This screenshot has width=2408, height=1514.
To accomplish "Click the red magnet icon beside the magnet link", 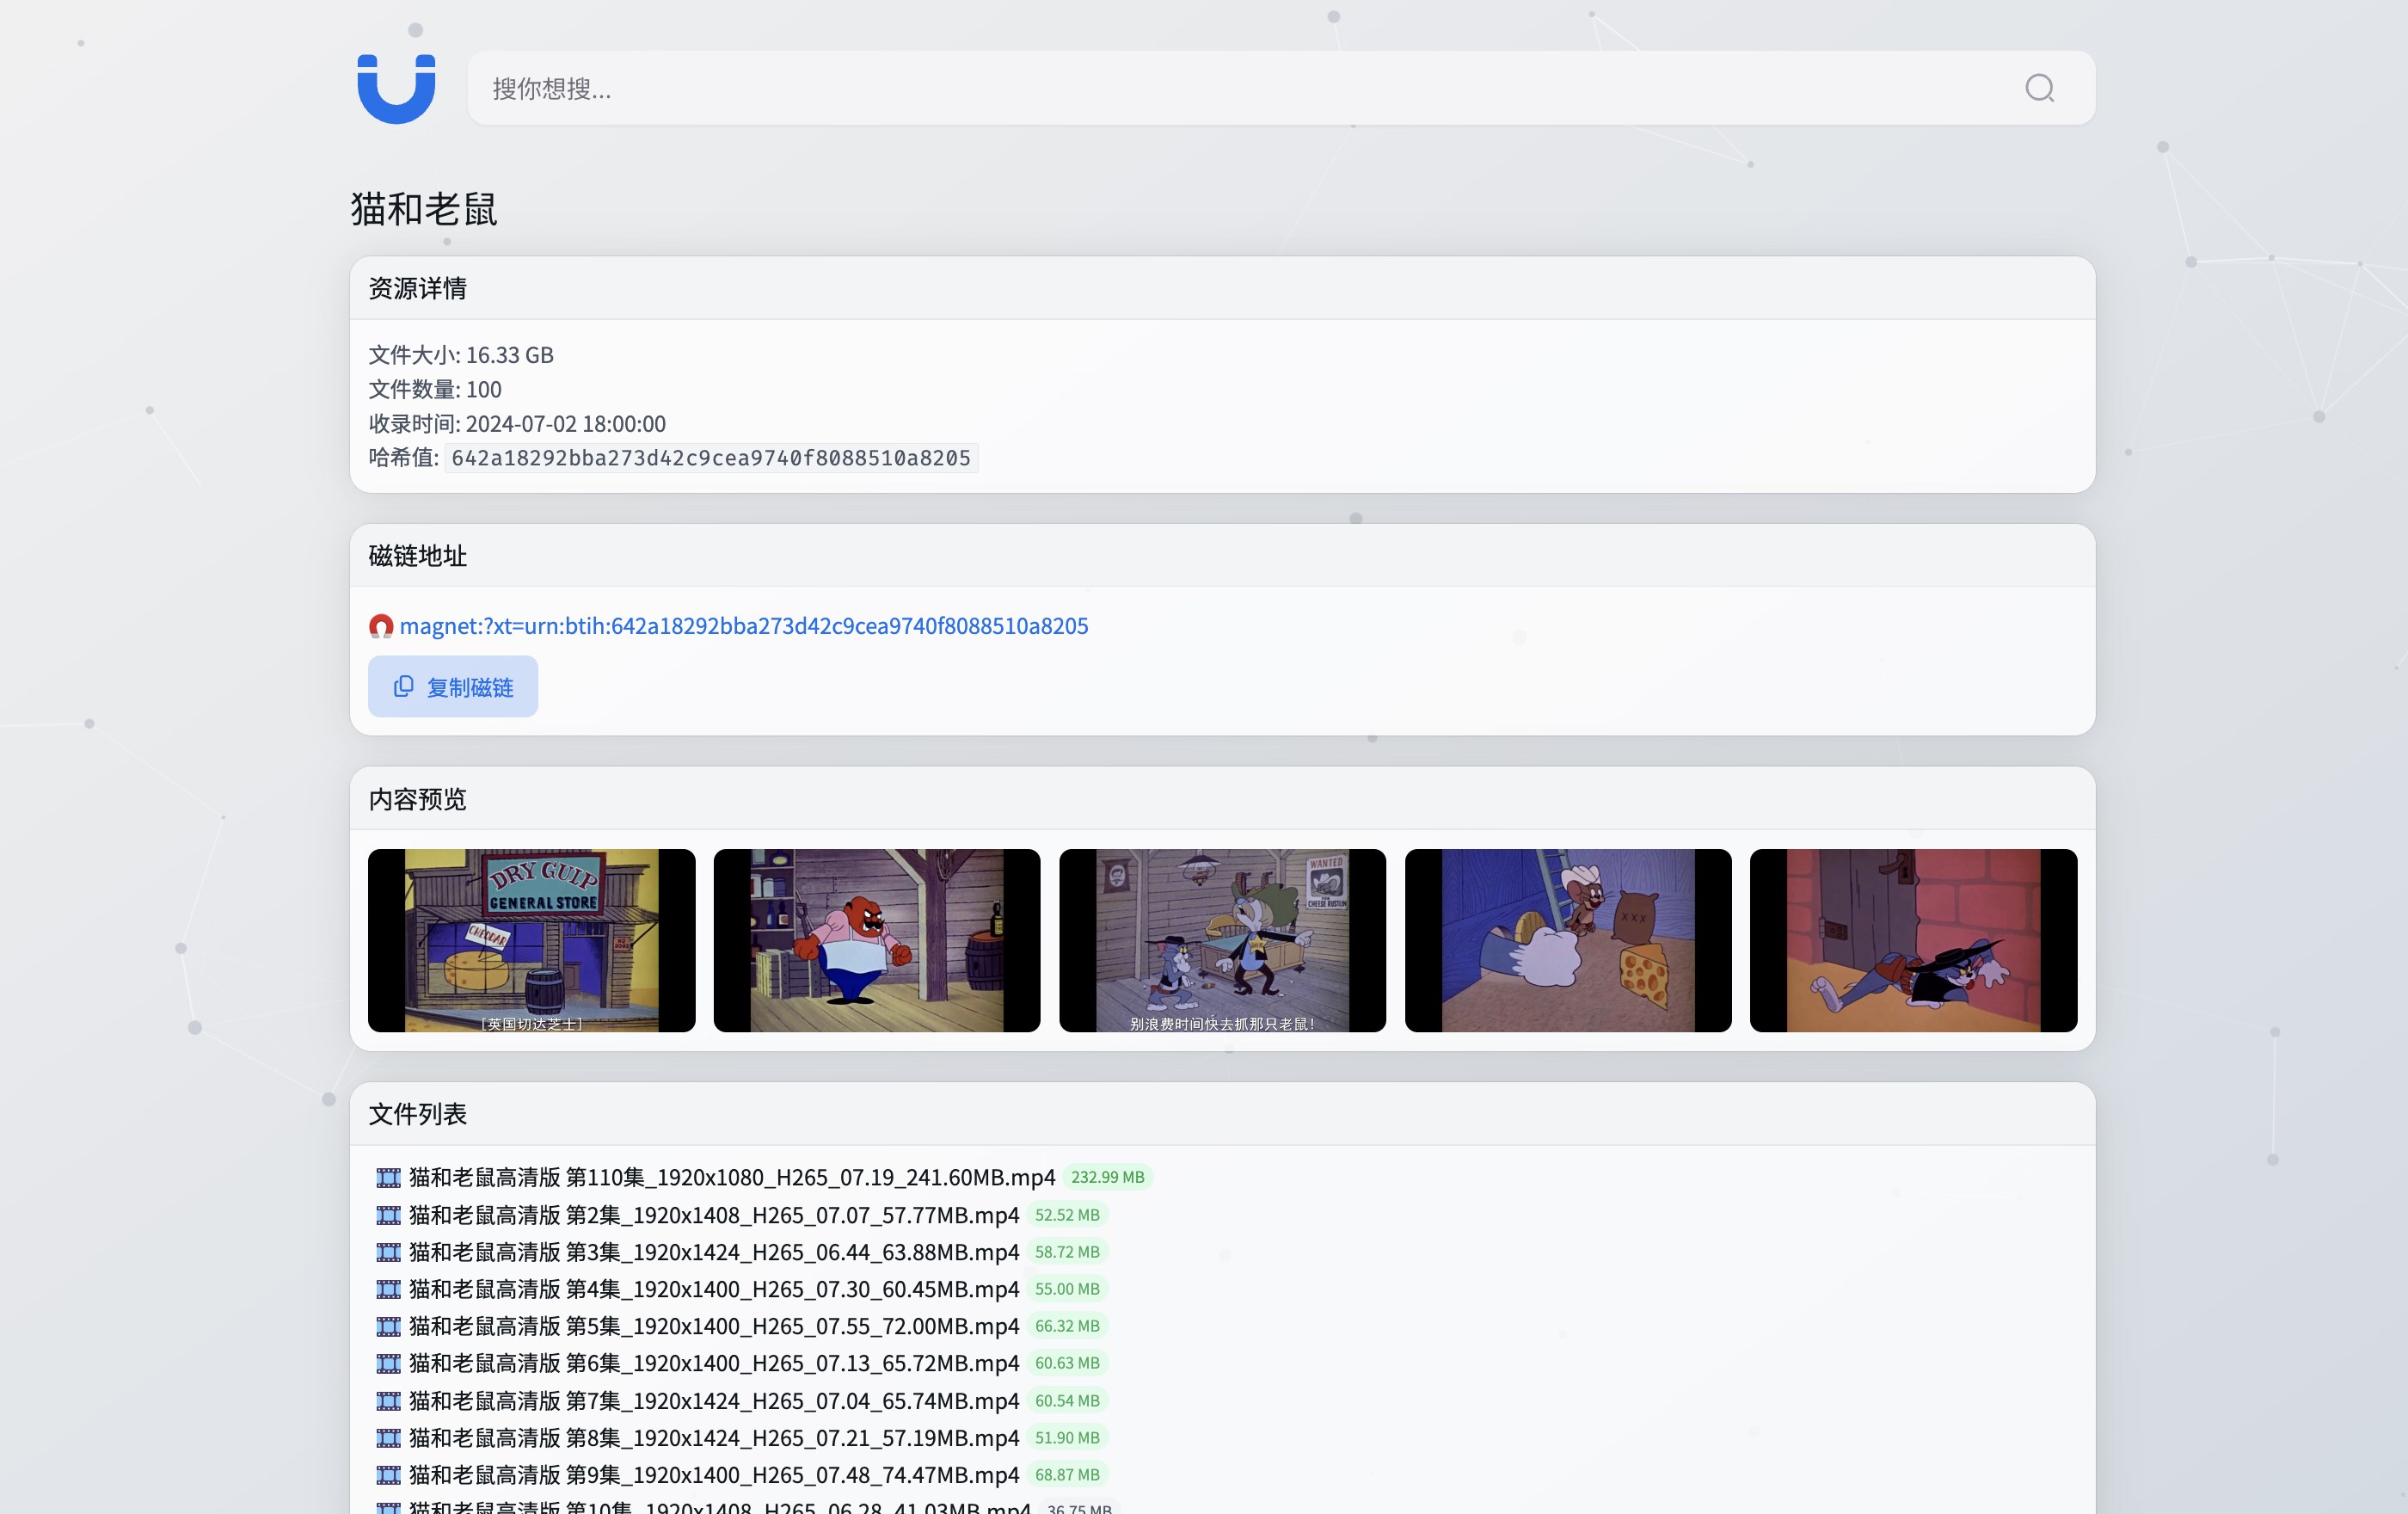I will pos(381,625).
